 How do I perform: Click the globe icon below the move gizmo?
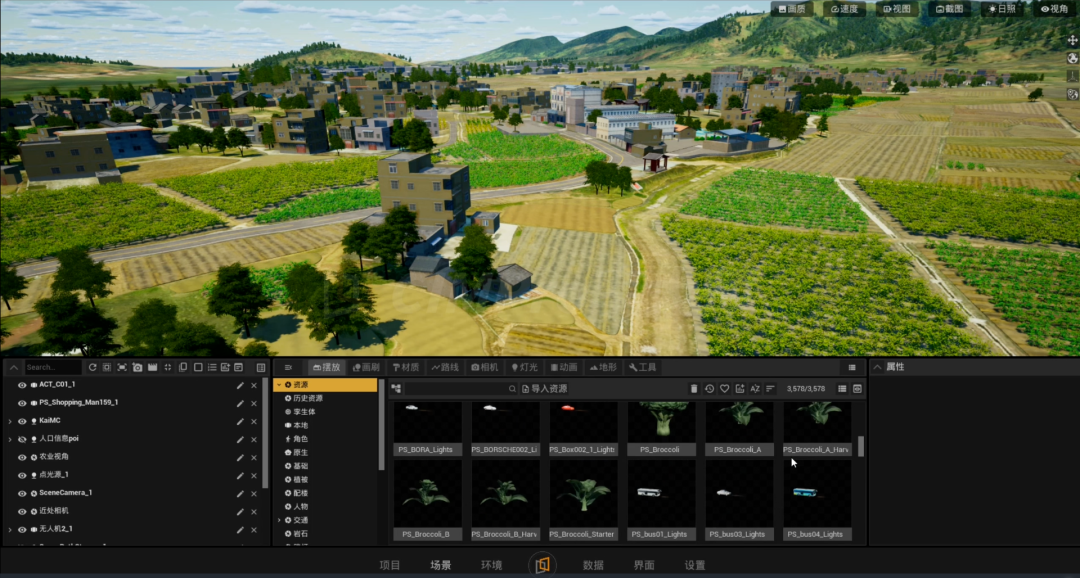click(1072, 58)
